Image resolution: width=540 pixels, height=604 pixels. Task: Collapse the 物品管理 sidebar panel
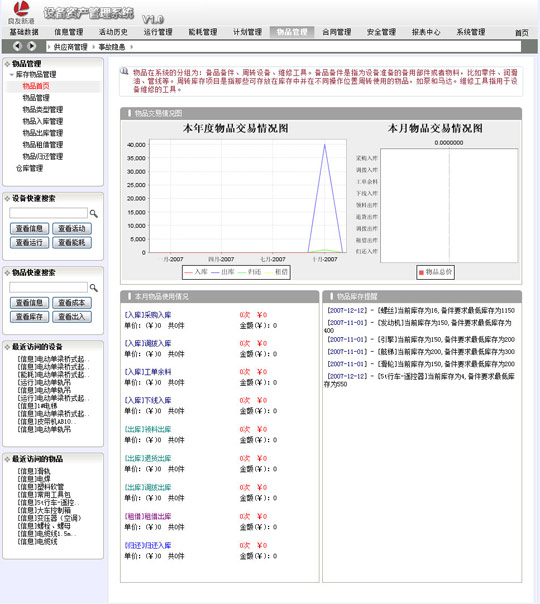coord(7,64)
